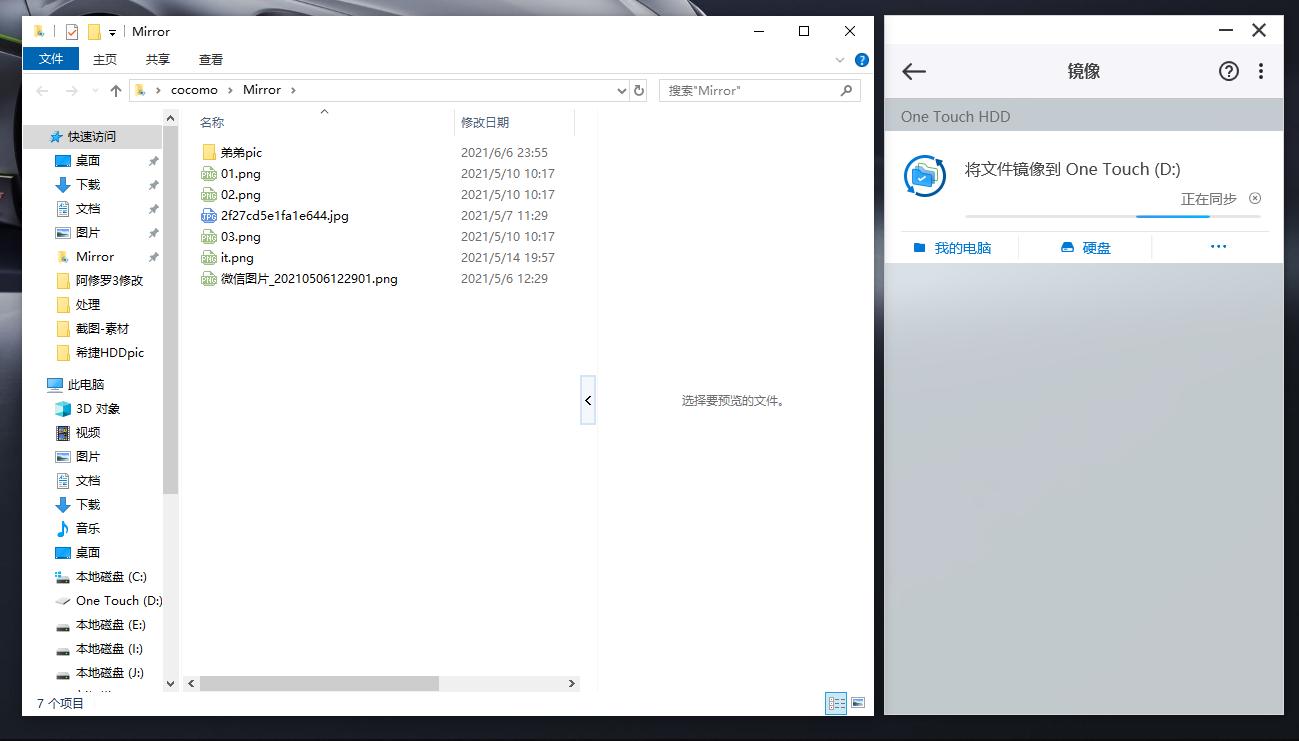Open the quick access toolbar dropdown

(112, 32)
